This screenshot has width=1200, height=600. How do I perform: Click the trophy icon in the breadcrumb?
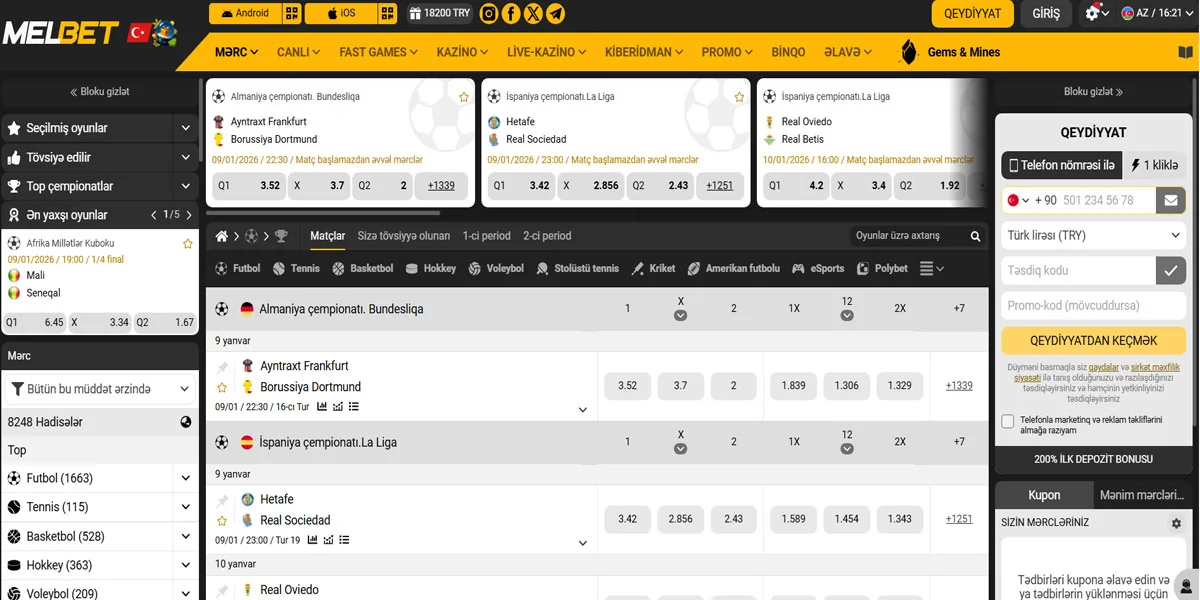[x=281, y=236]
